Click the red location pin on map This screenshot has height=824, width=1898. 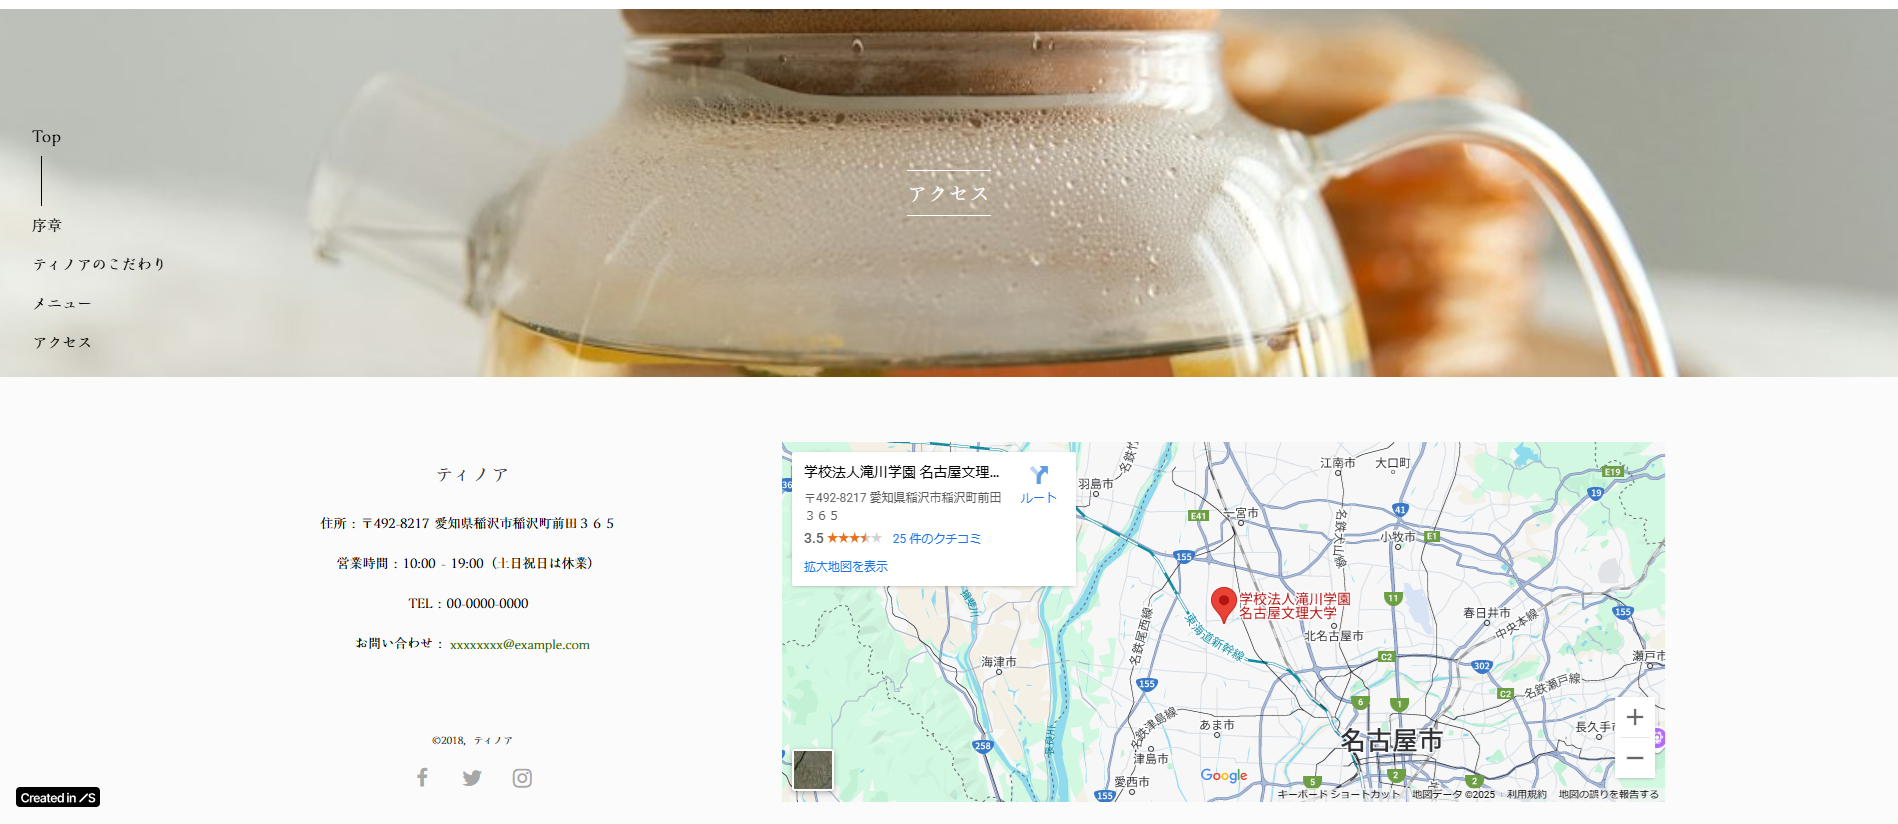coord(1222,603)
